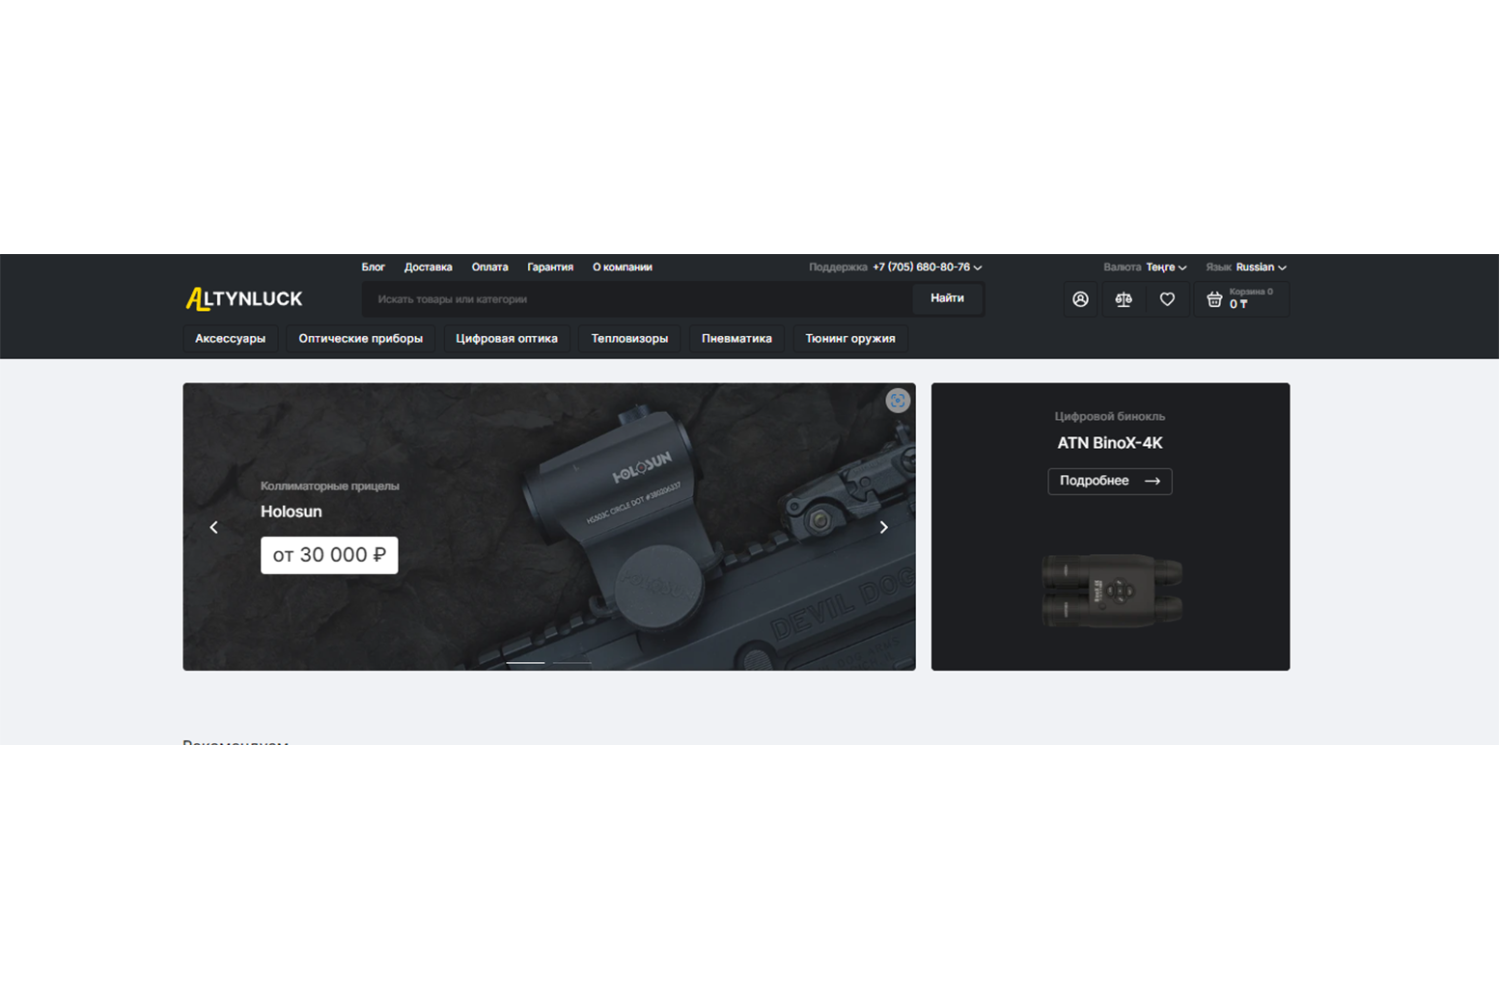Open the Цифровая оптика category
The height and width of the screenshot is (1000, 1500).
pos(507,339)
